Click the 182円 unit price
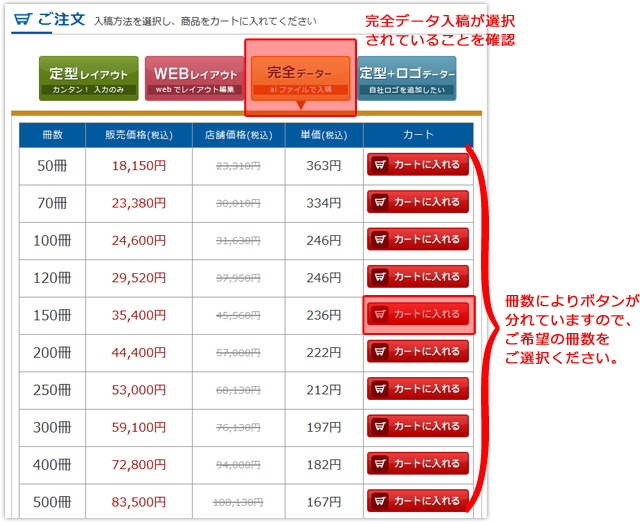640x523 pixels. pos(324,465)
